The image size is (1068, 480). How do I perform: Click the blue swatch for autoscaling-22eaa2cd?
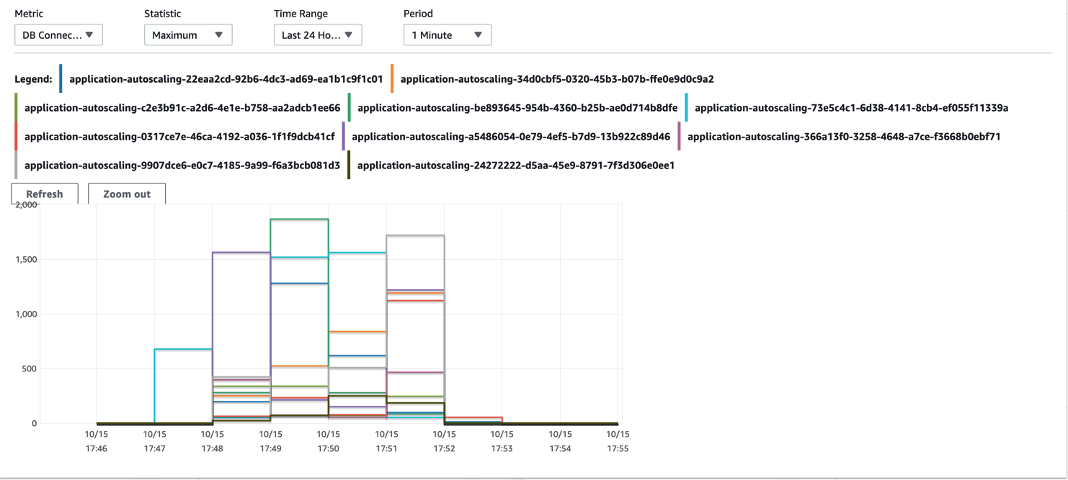coord(61,78)
